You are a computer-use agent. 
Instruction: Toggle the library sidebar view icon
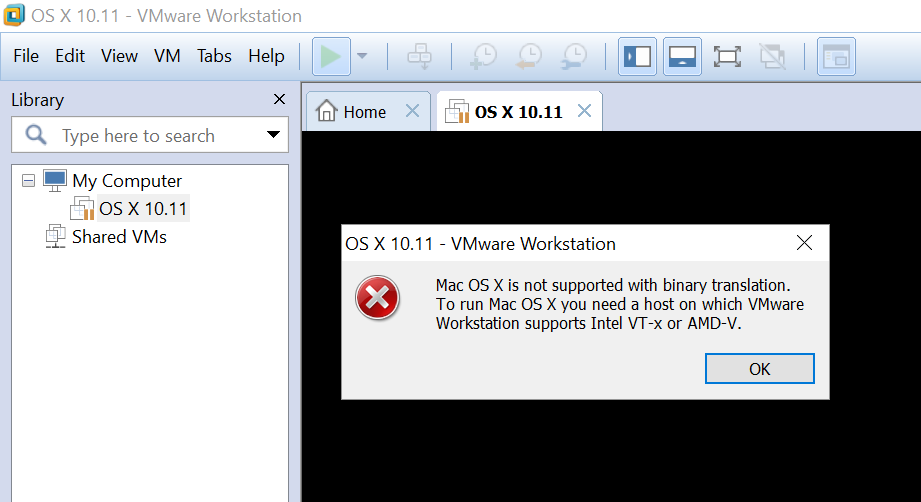coord(637,56)
